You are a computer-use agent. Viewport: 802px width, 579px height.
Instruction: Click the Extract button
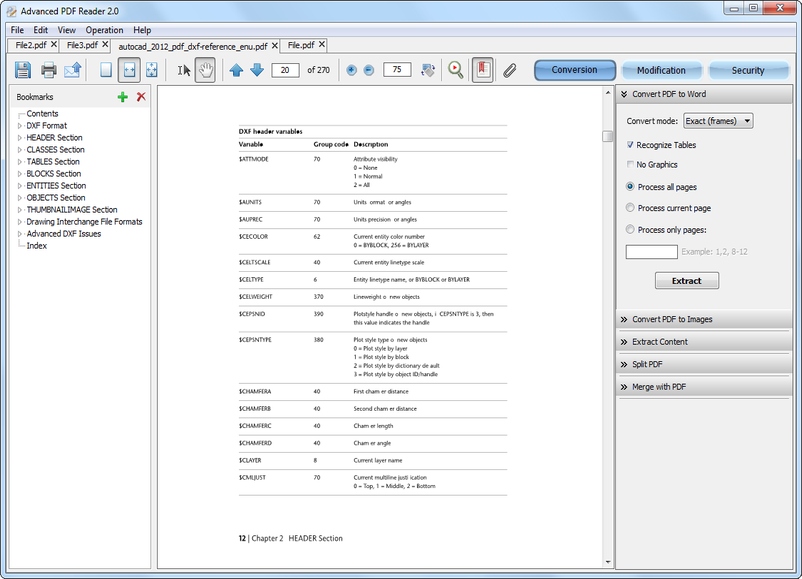pos(686,280)
